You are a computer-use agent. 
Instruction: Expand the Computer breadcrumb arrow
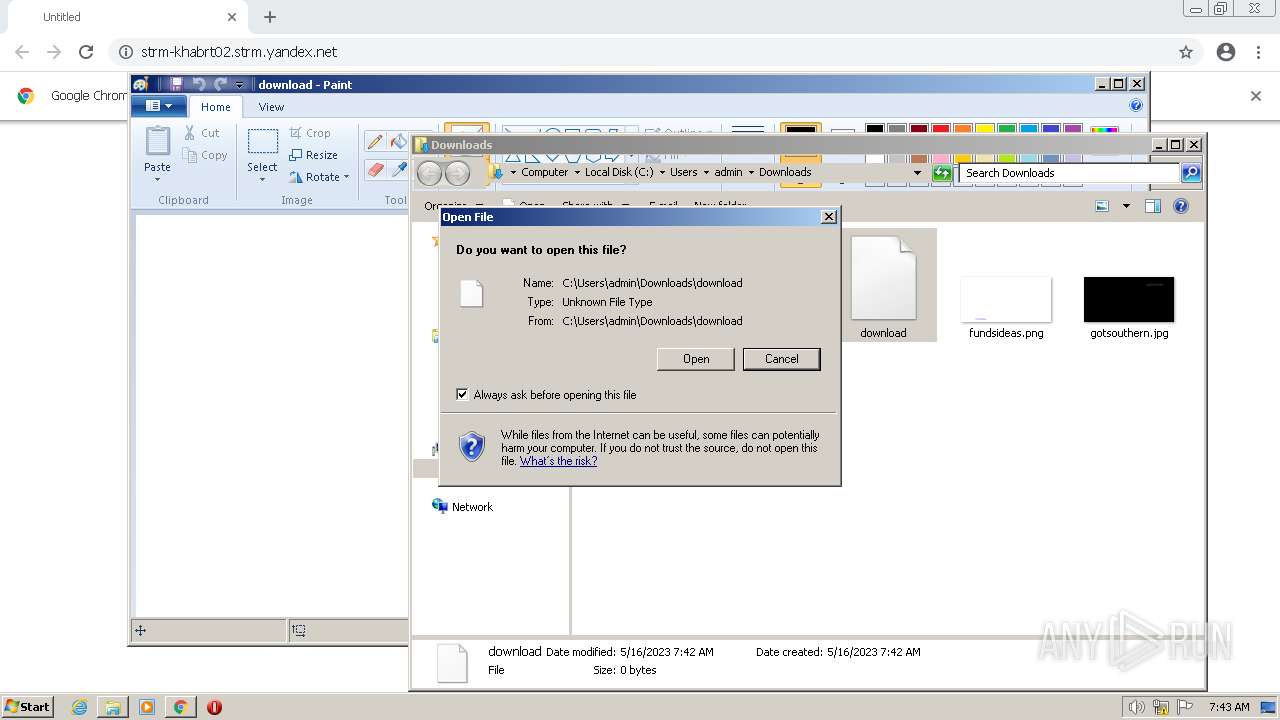pyautogui.click(x=577, y=172)
